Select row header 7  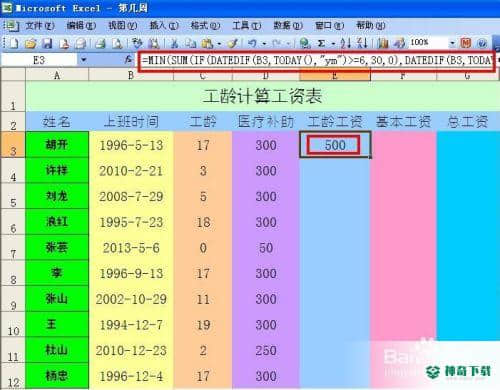pos(13,248)
